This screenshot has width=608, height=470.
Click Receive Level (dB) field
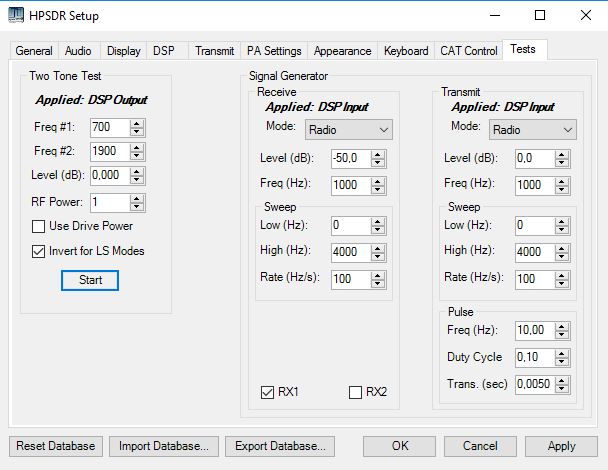[x=351, y=159]
